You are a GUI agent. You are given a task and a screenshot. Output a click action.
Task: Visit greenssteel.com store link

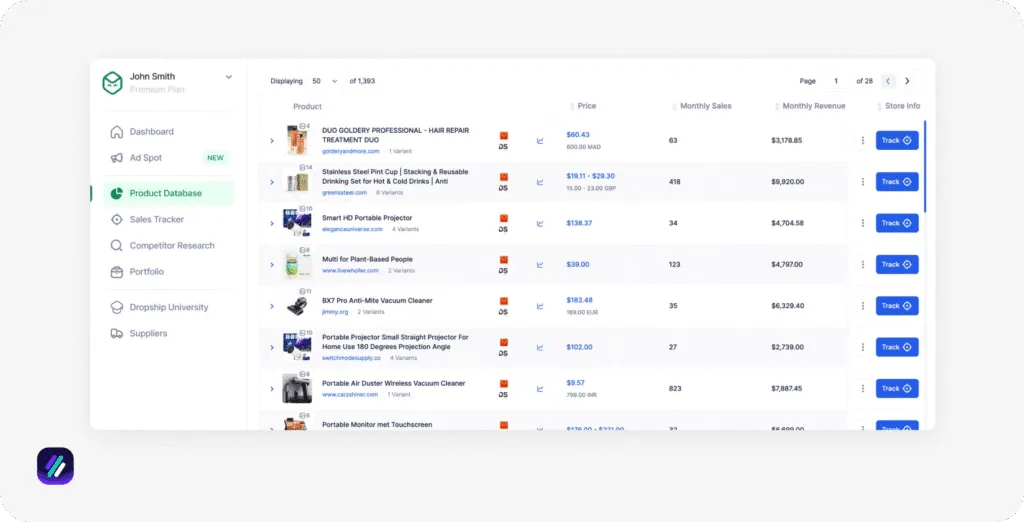pyautogui.click(x=344, y=193)
